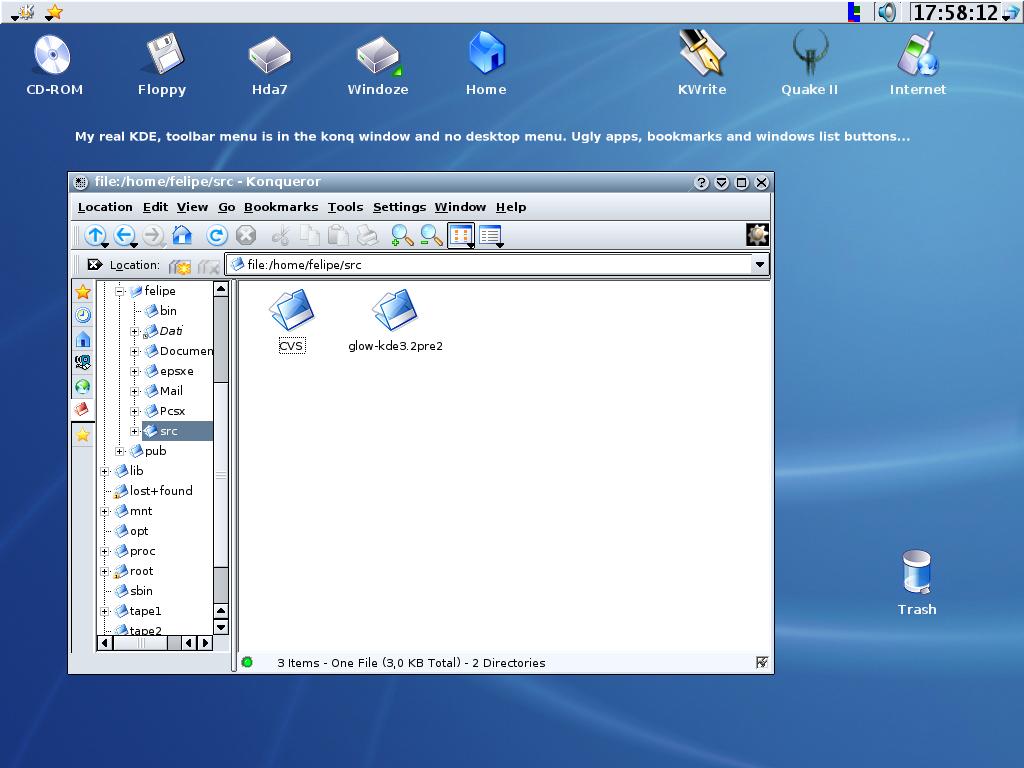Collapse the felipe tree node
1024x768 pixels.
(120, 291)
